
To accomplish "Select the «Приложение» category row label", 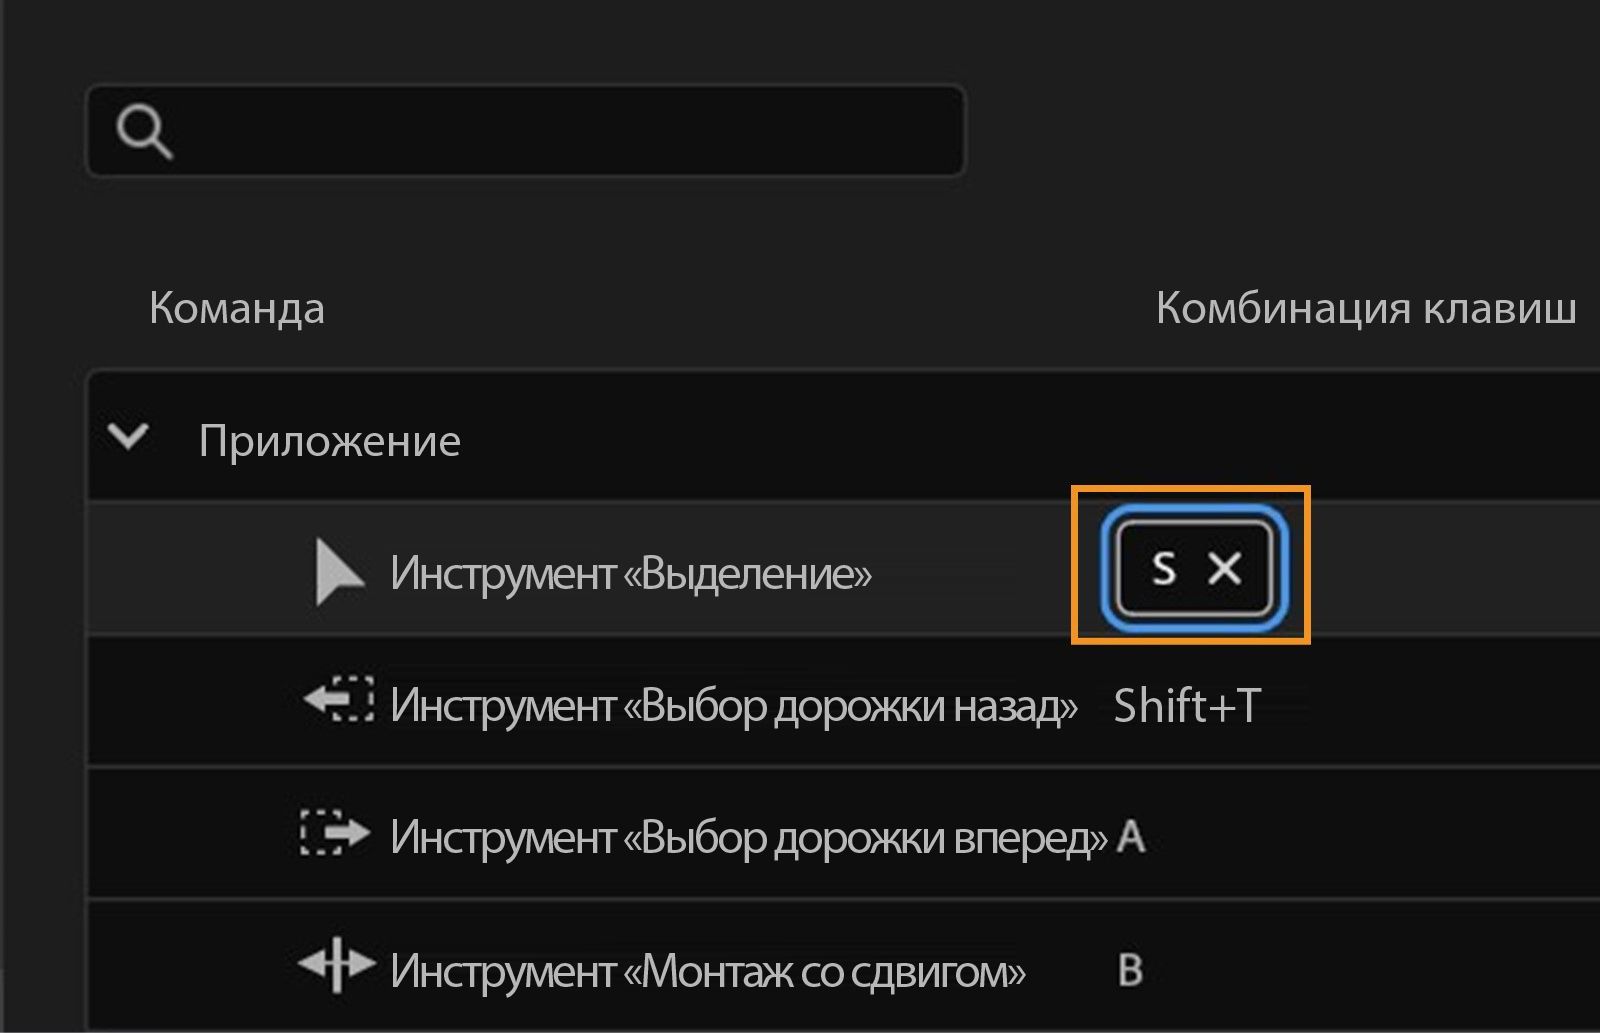I will coord(329,441).
